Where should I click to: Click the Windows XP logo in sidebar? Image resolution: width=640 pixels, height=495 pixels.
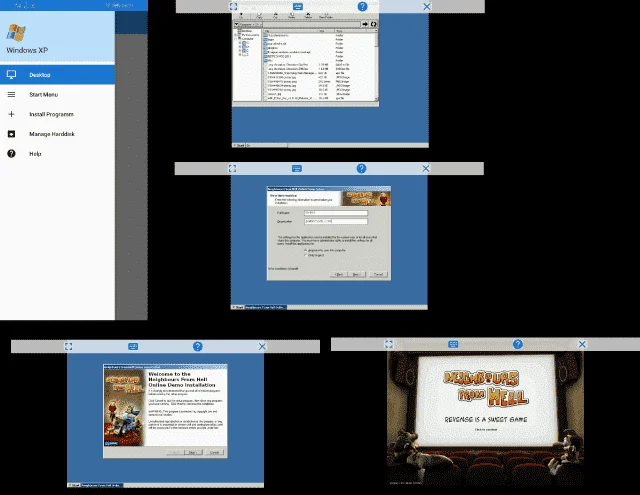pyautogui.click(x=16, y=33)
